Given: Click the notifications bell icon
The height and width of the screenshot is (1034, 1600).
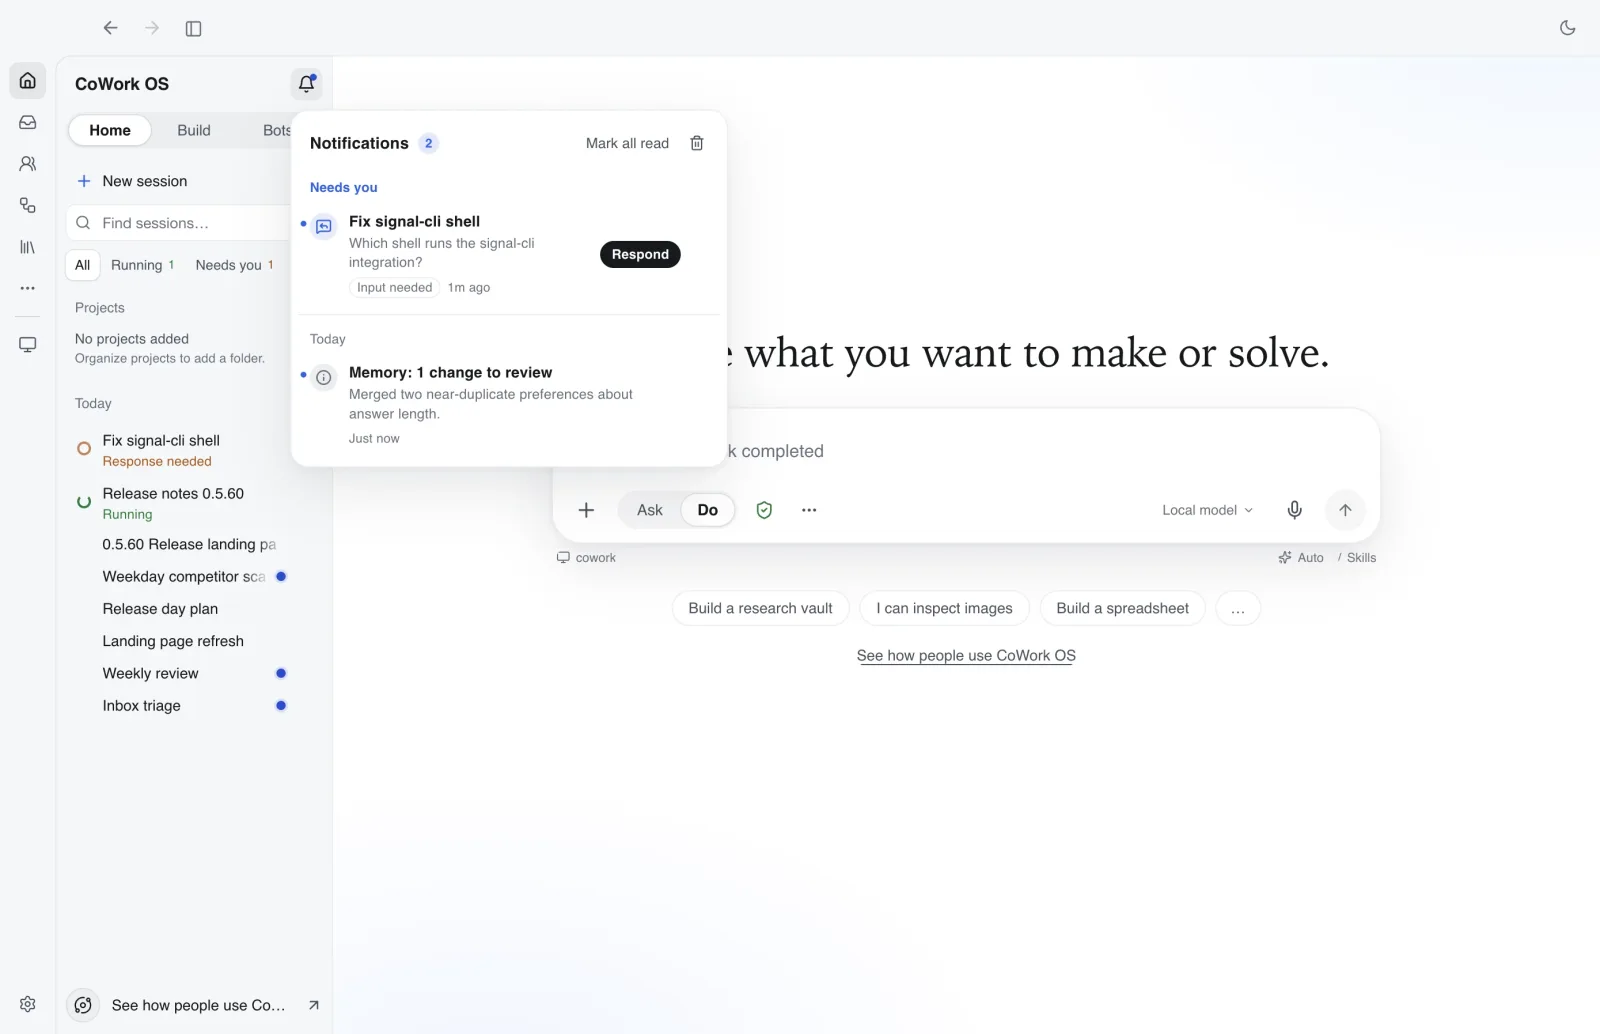Looking at the screenshot, I should click(x=307, y=84).
